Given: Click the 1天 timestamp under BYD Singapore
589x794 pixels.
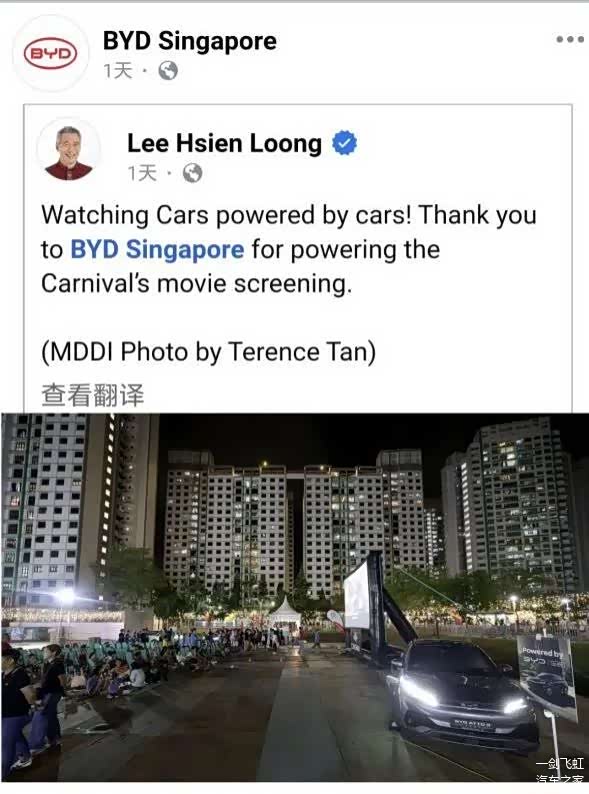Looking at the screenshot, I should click(x=117, y=71).
